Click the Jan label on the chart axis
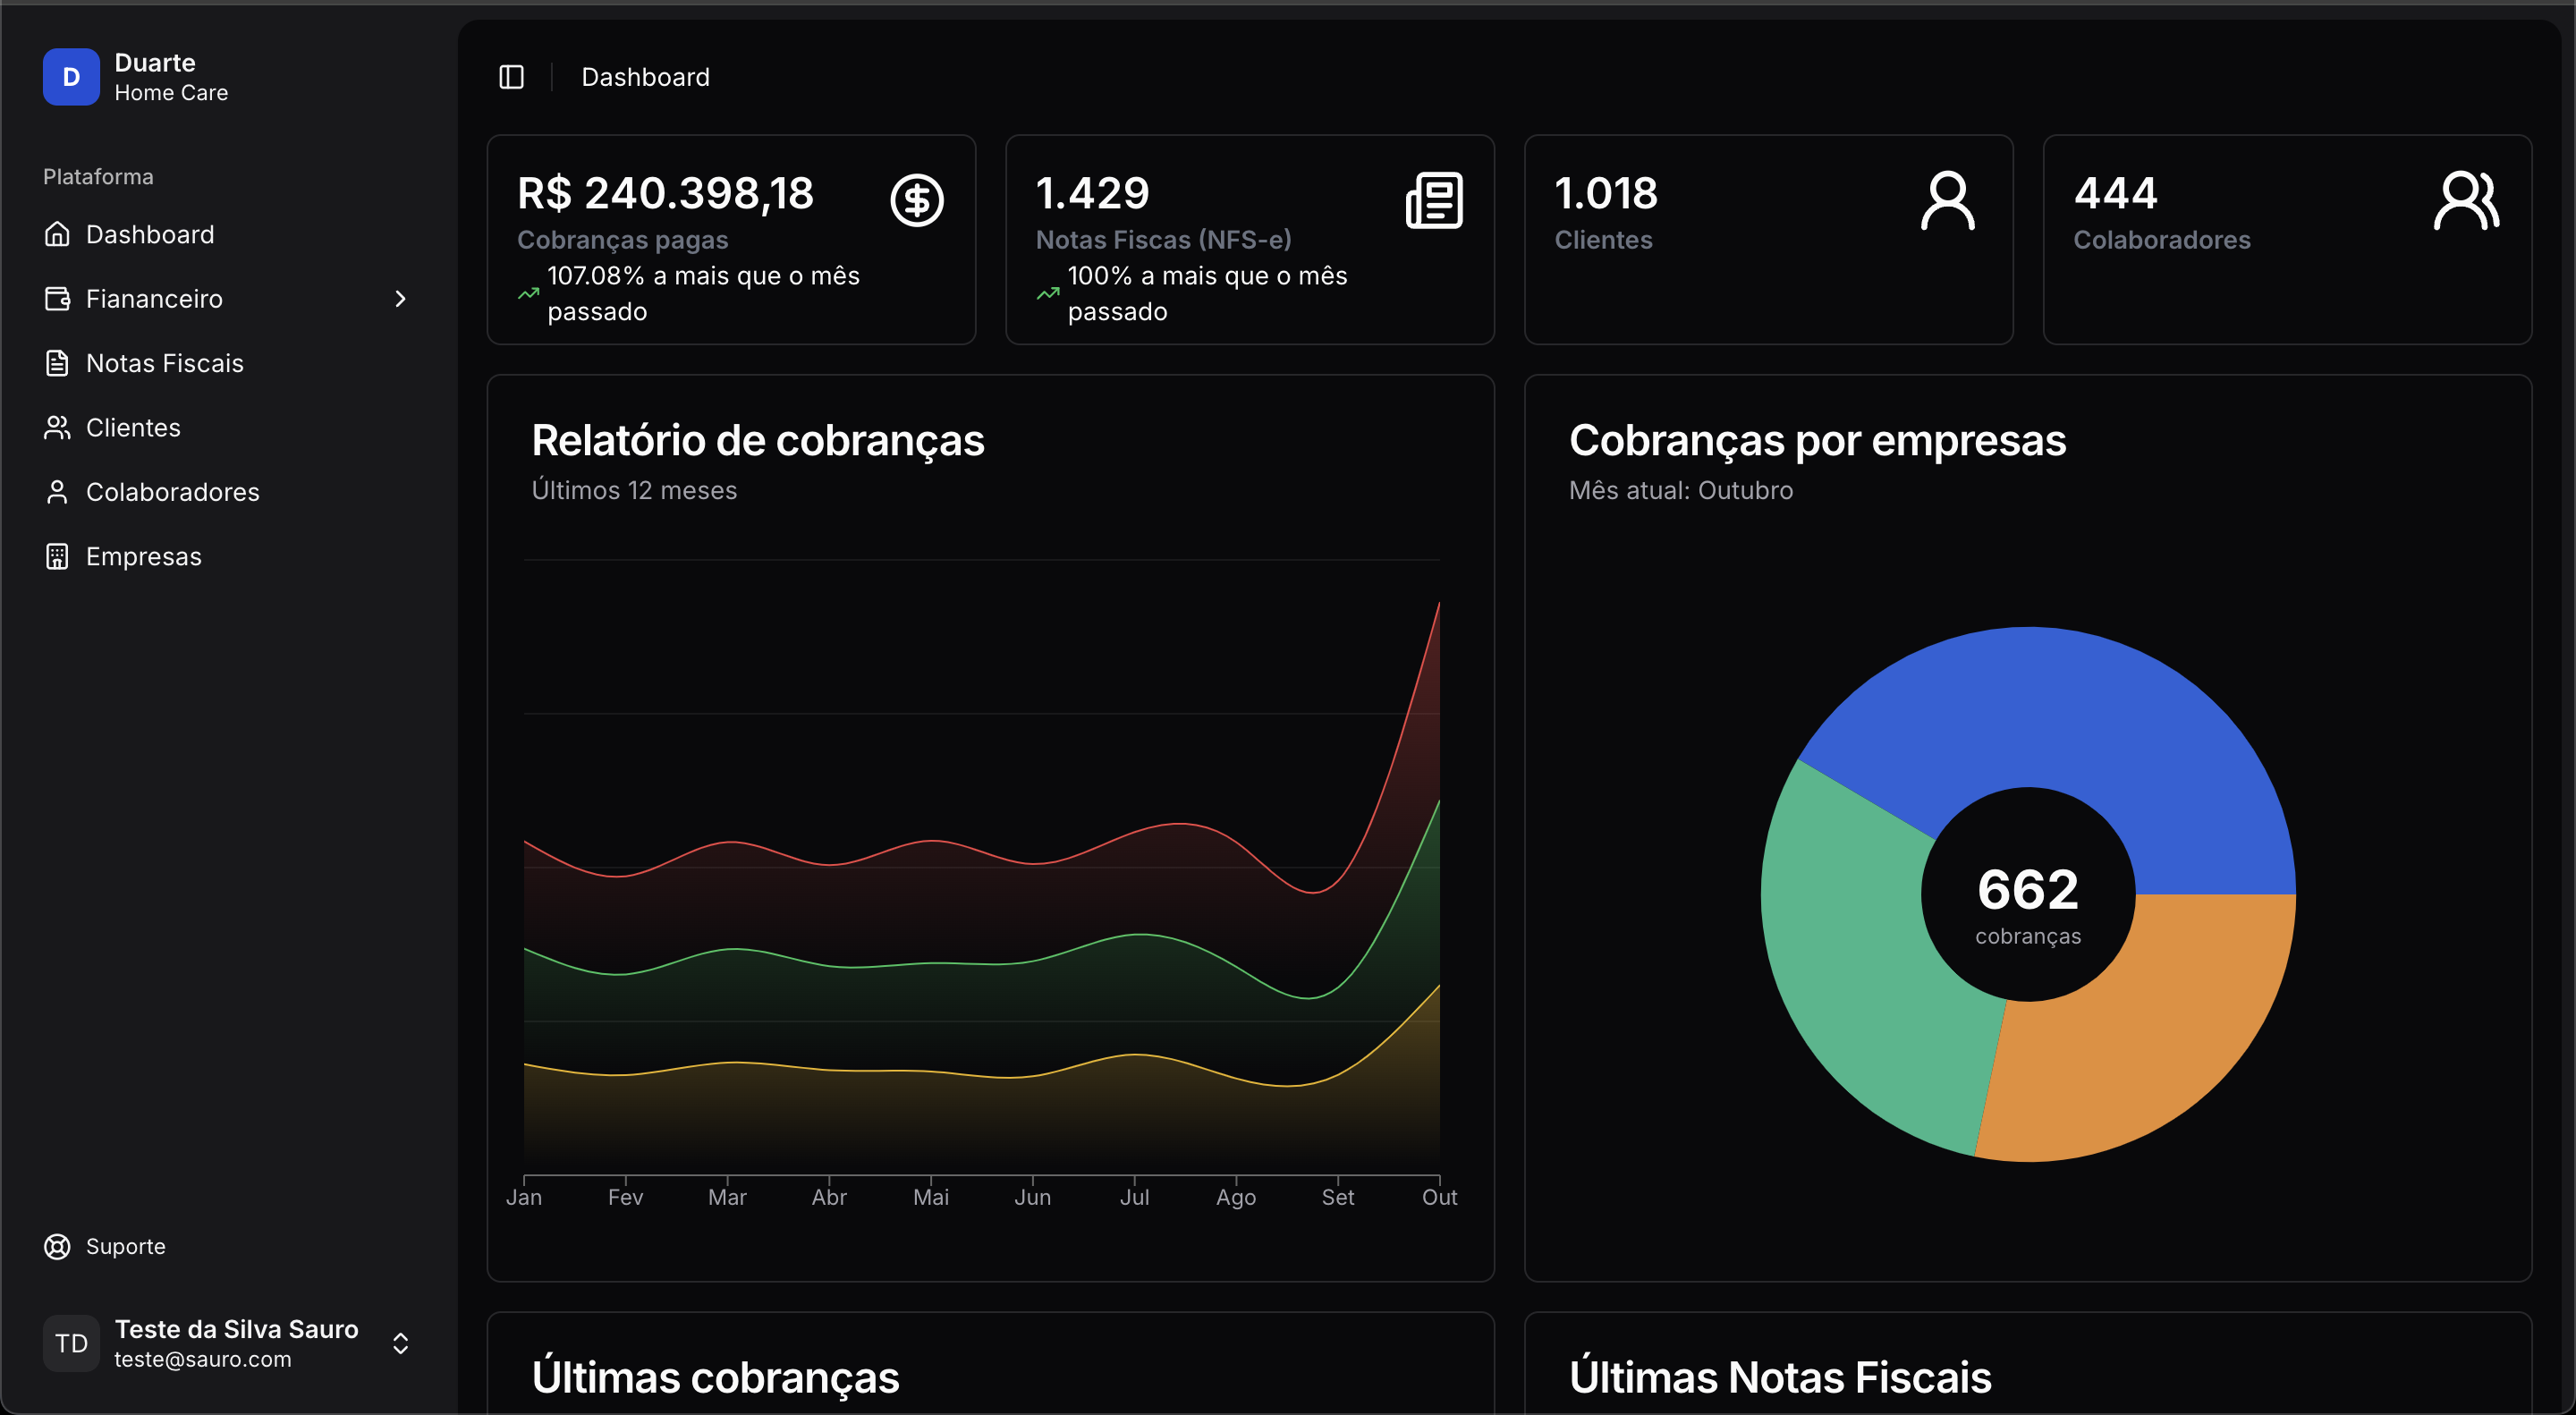2576x1415 pixels. point(523,1197)
